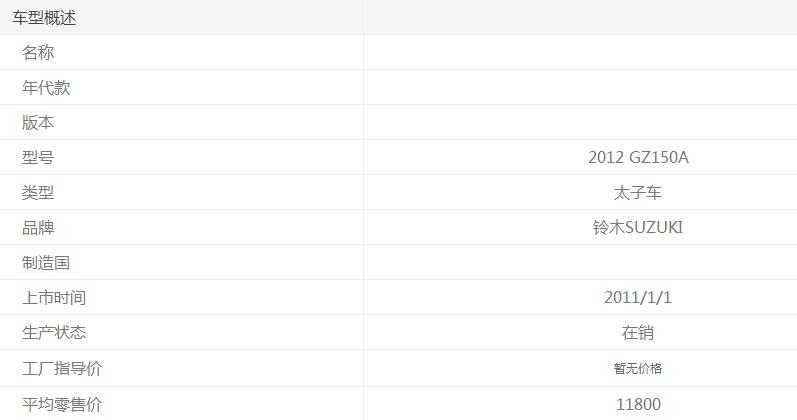797x420 pixels.
Task: Click the 年代款 row label
Action: coord(46,88)
